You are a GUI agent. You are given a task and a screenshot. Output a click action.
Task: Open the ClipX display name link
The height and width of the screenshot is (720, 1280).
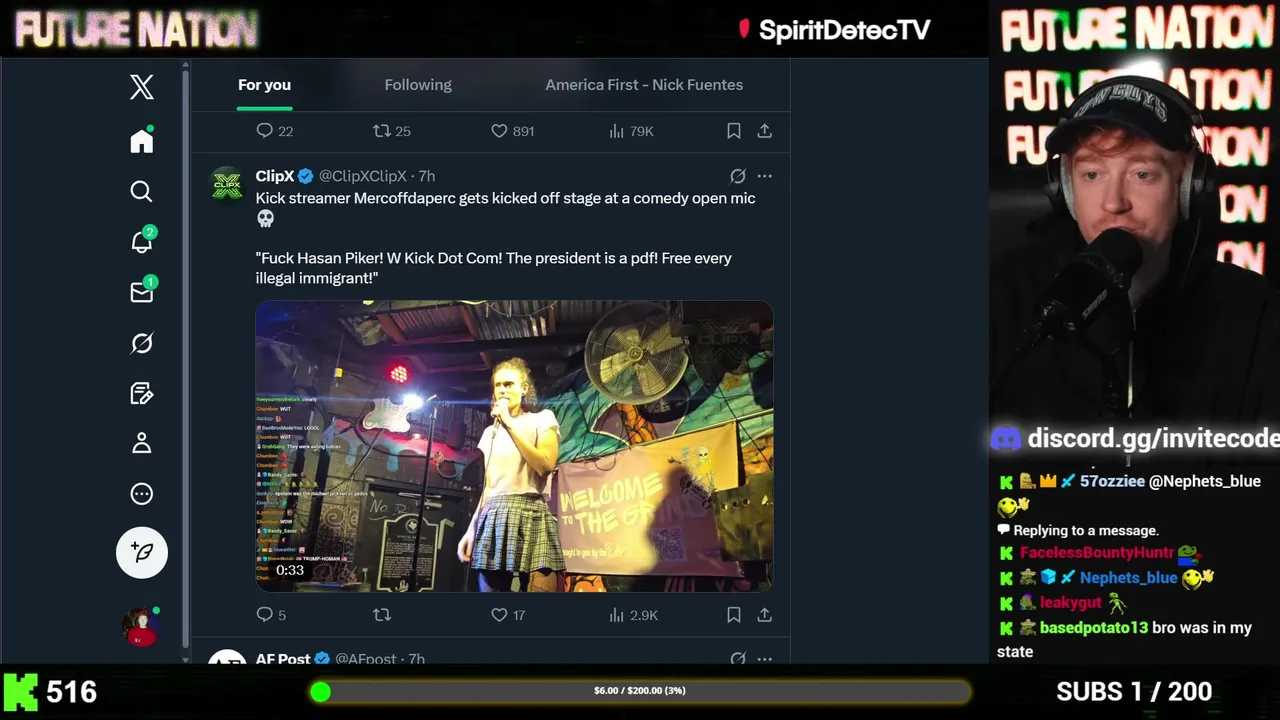coord(275,176)
